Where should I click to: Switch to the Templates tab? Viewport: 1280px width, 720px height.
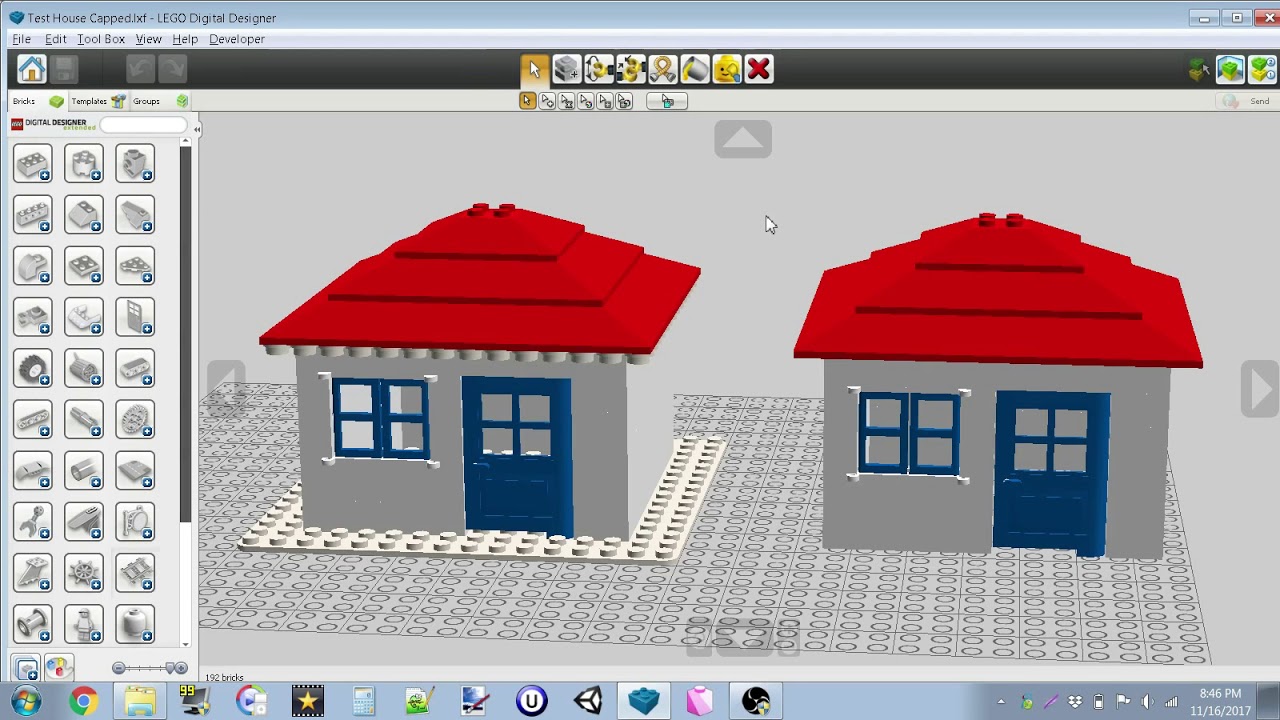pyautogui.click(x=89, y=101)
